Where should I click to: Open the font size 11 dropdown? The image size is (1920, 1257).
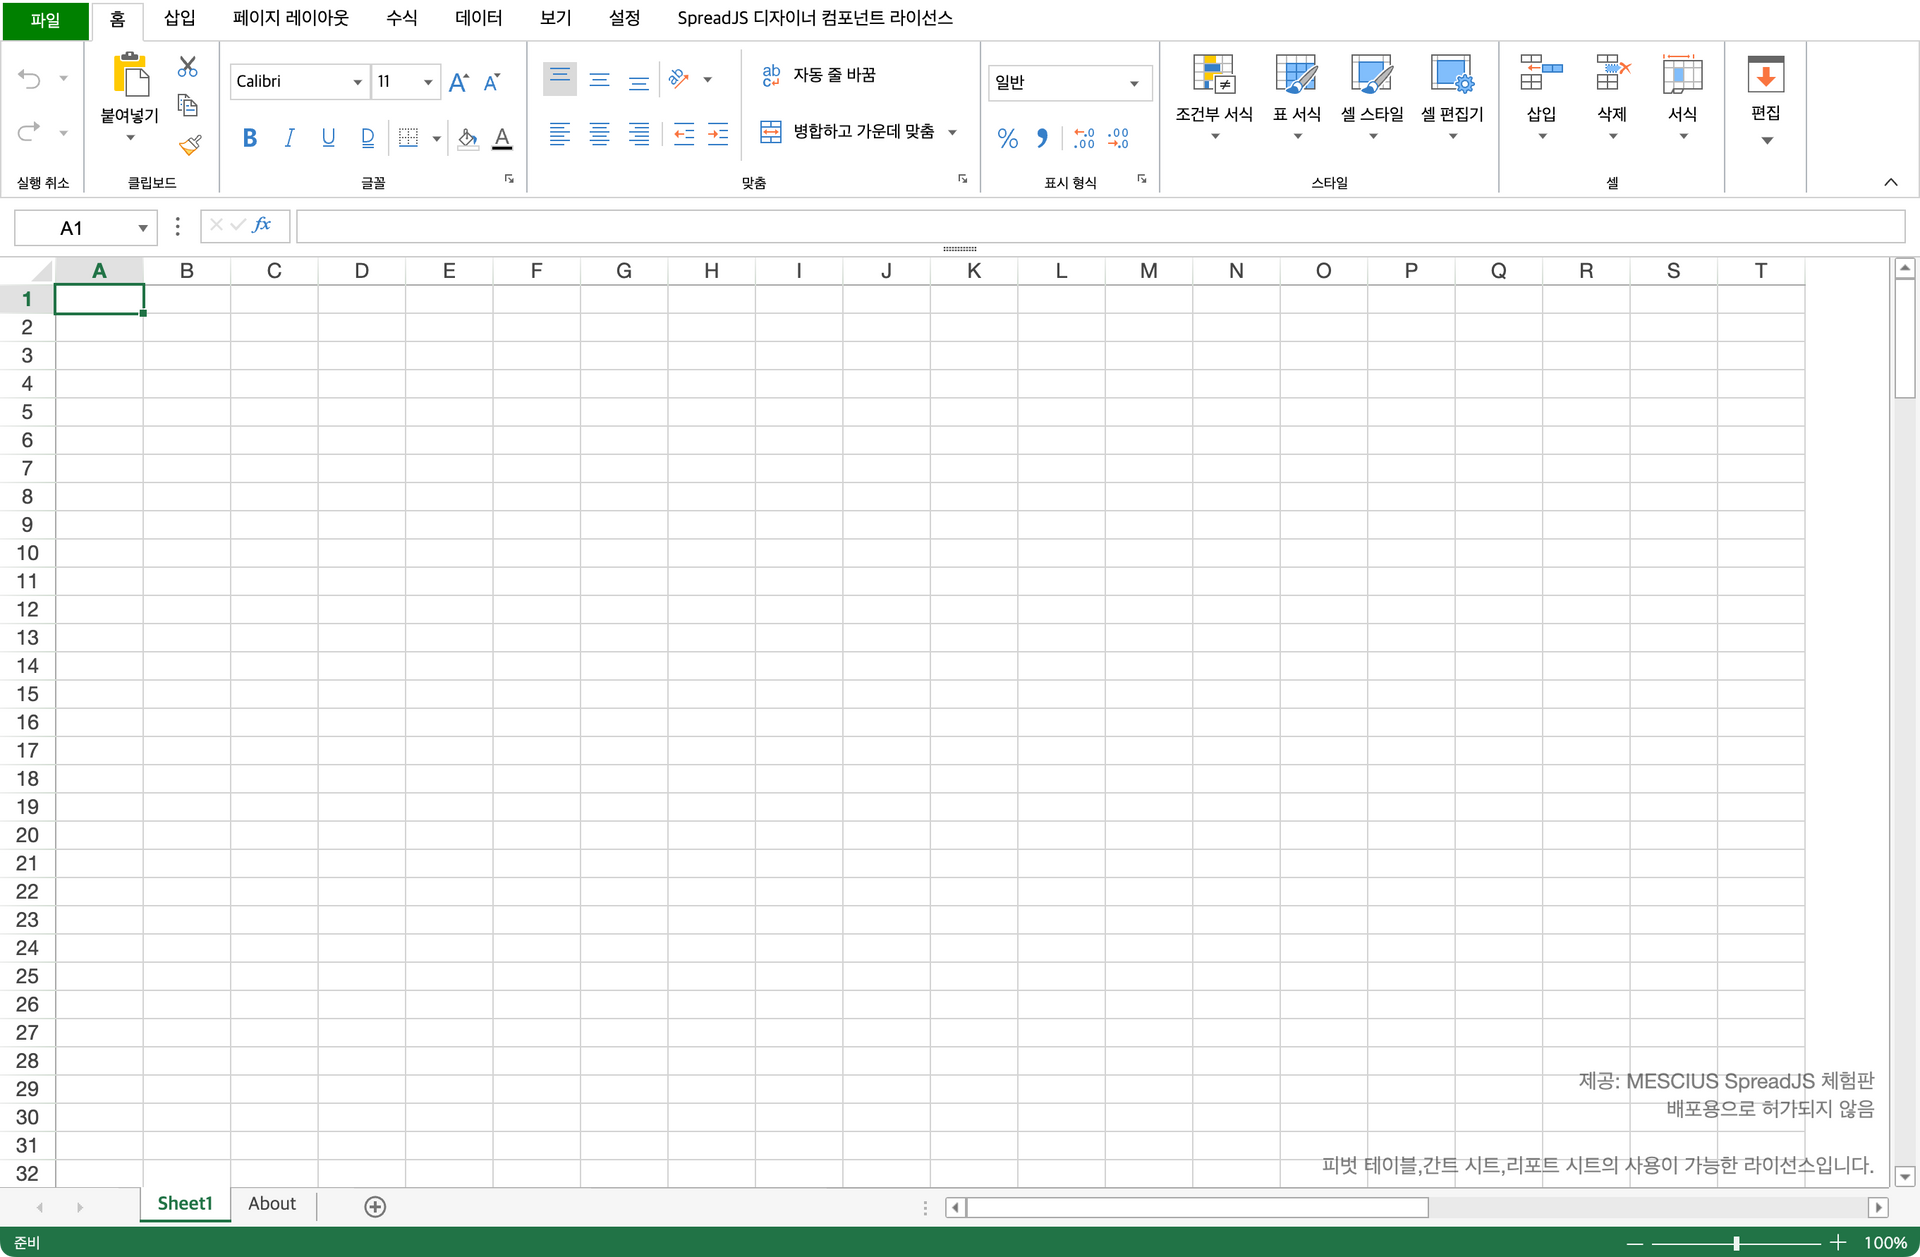428,82
